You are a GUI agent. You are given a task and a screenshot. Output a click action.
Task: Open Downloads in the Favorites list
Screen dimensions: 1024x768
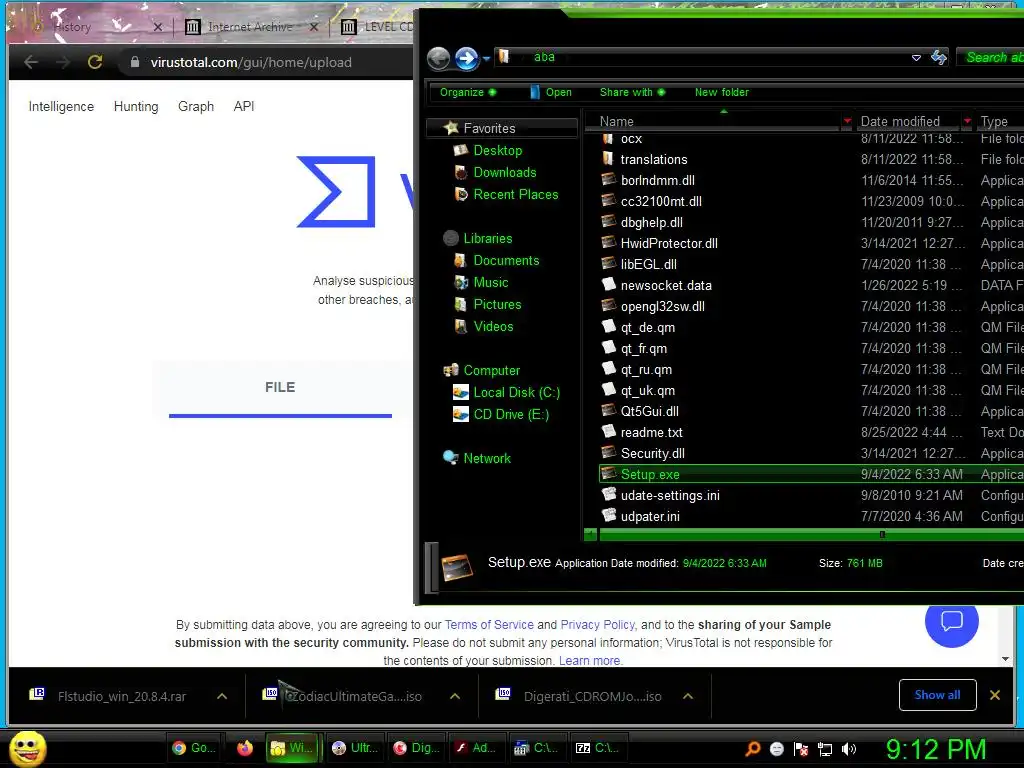point(504,172)
